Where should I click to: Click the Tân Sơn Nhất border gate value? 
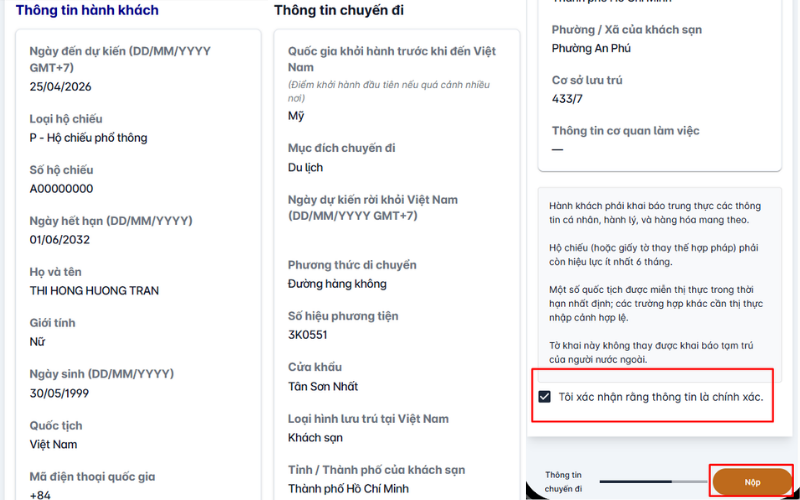click(x=322, y=386)
